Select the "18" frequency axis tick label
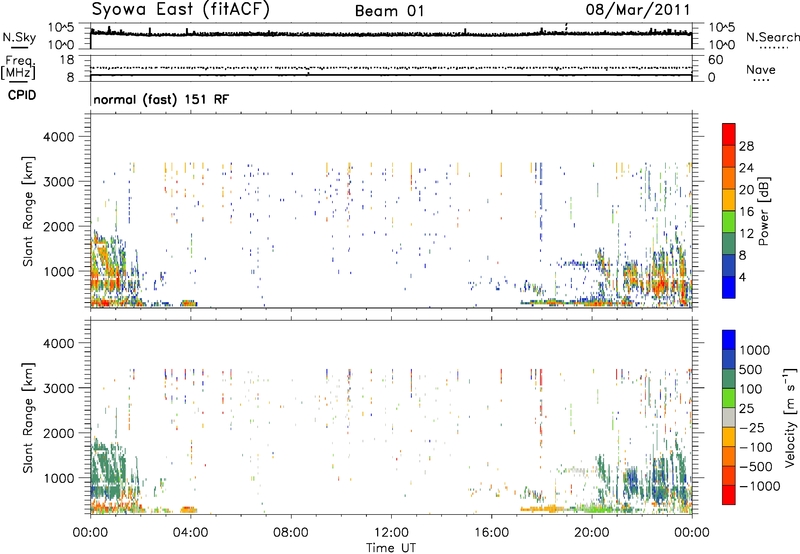The image size is (800, 554). (x=67, y=60)
